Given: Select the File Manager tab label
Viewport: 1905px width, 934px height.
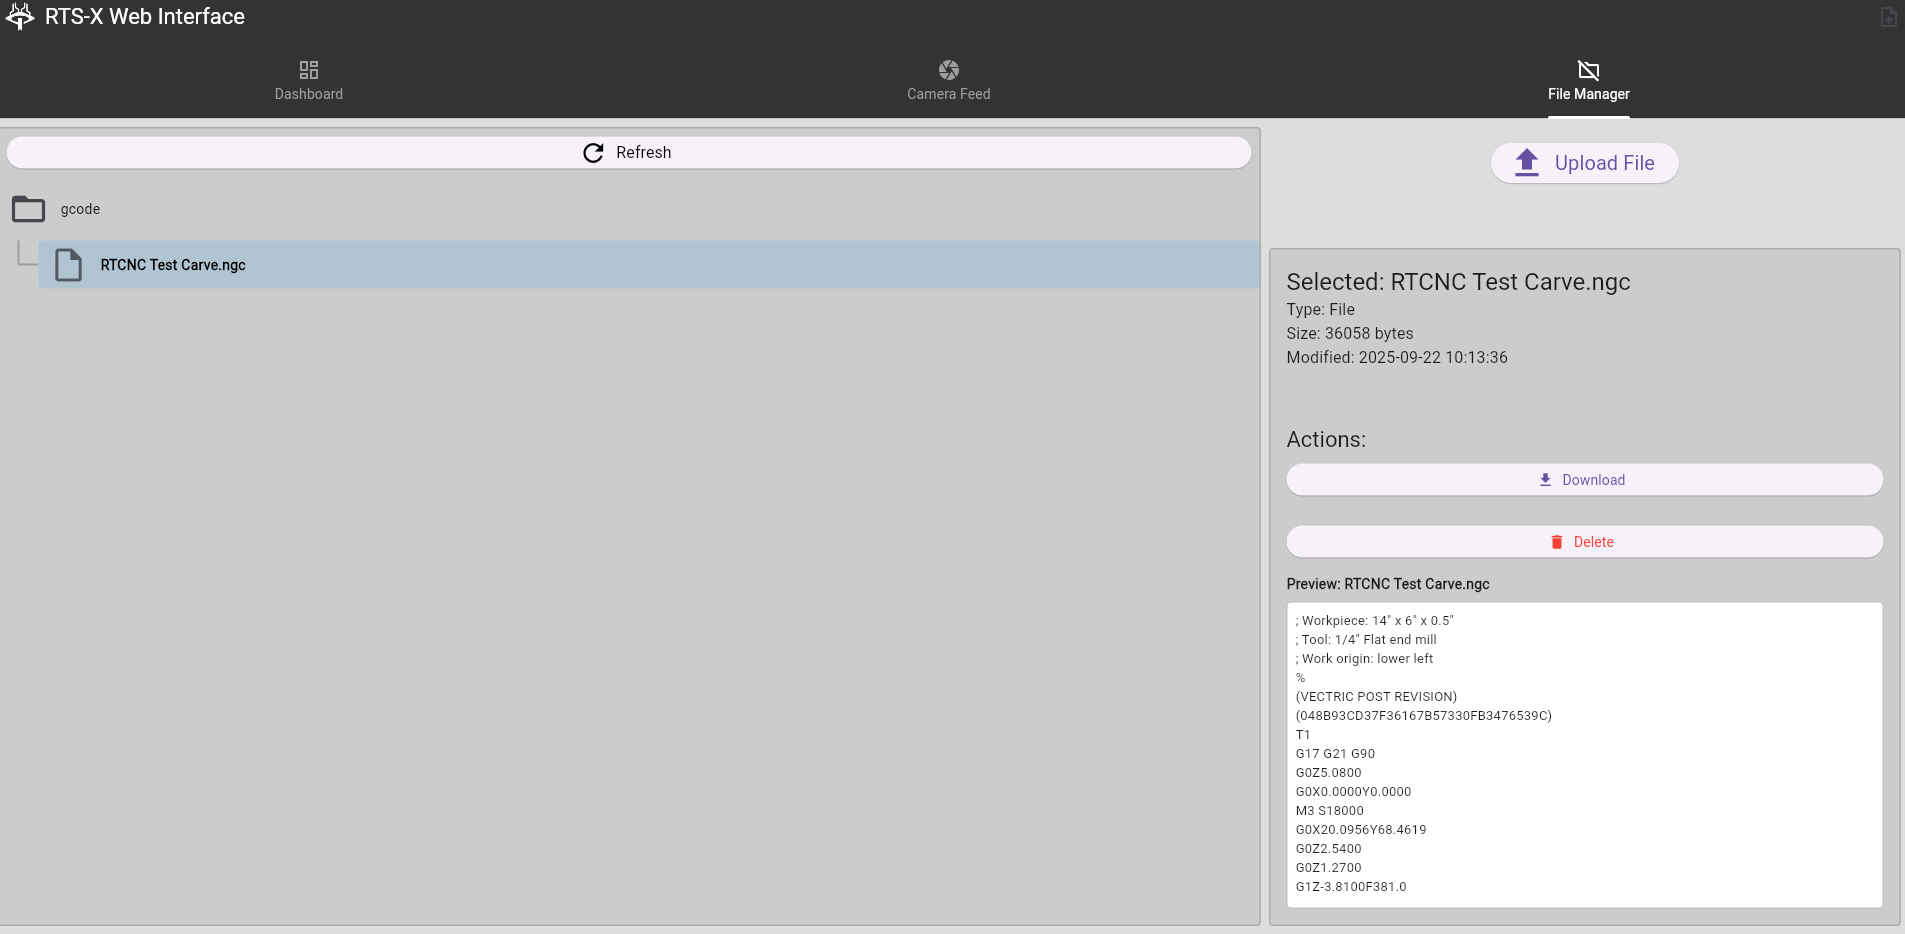Looking at the screenshot, I should [1588, 94].
